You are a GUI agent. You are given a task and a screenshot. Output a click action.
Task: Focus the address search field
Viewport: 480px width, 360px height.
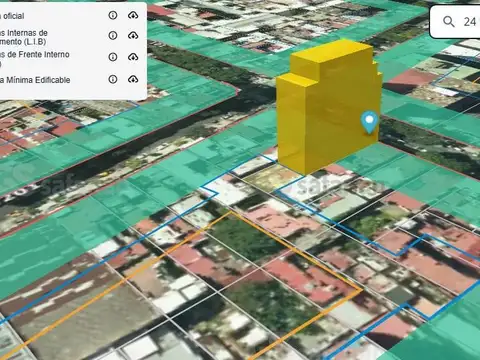(x=455, y=22)
